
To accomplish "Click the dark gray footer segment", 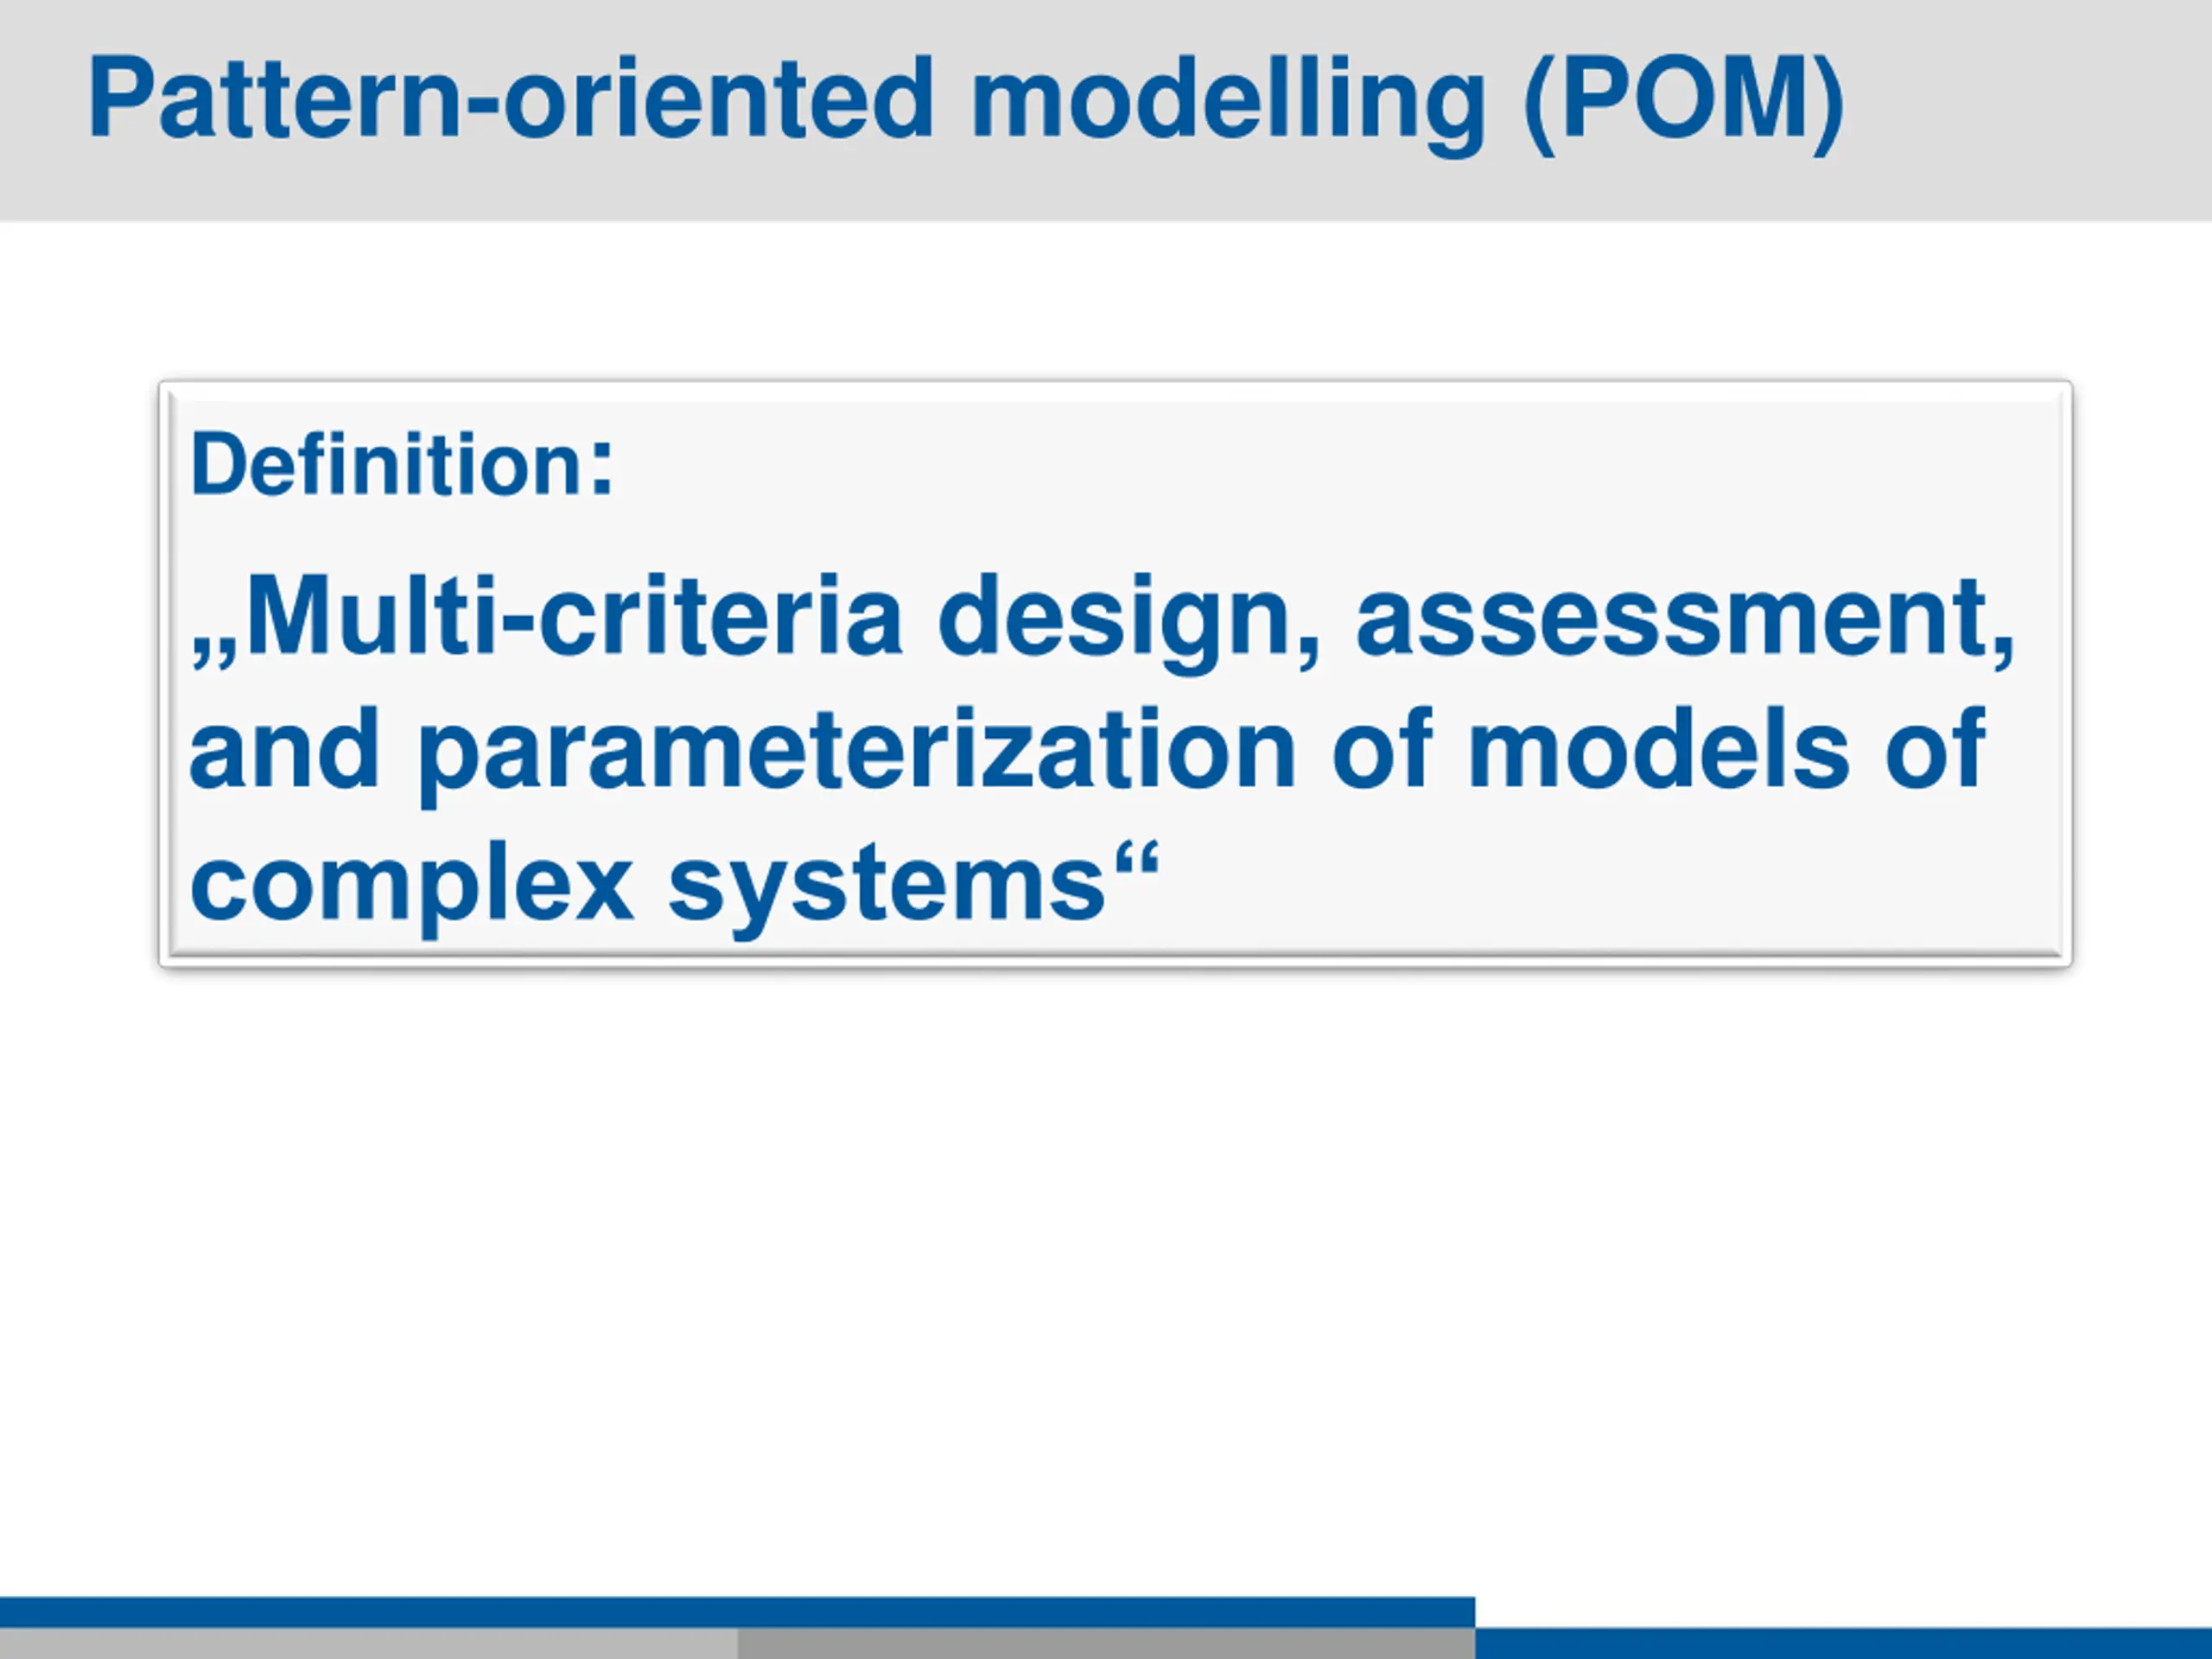I will click(1106, 1643).
